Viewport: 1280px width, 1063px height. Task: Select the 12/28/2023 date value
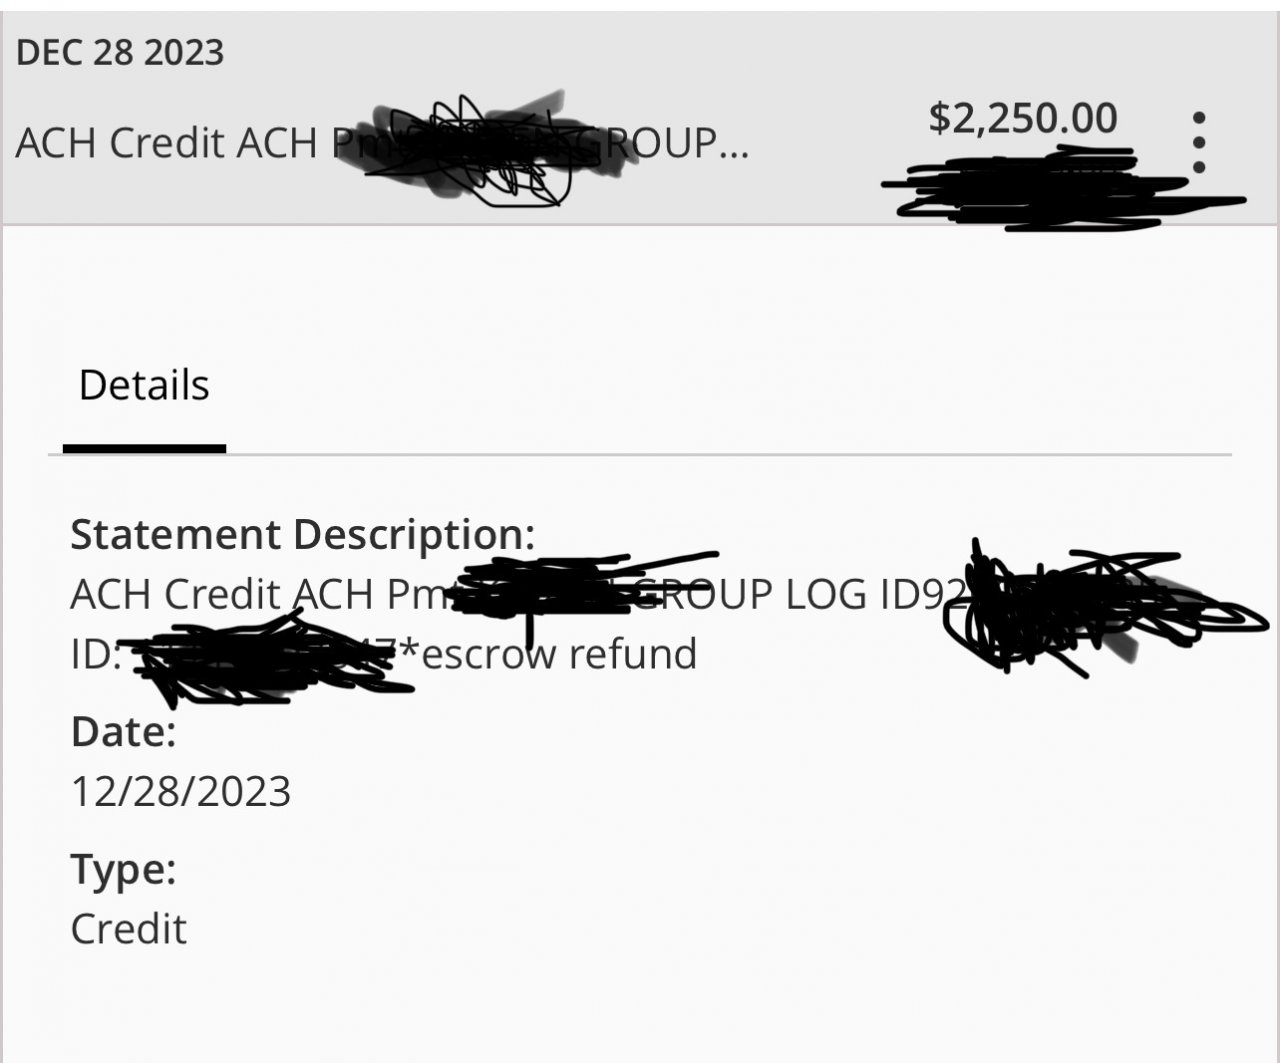181,792
